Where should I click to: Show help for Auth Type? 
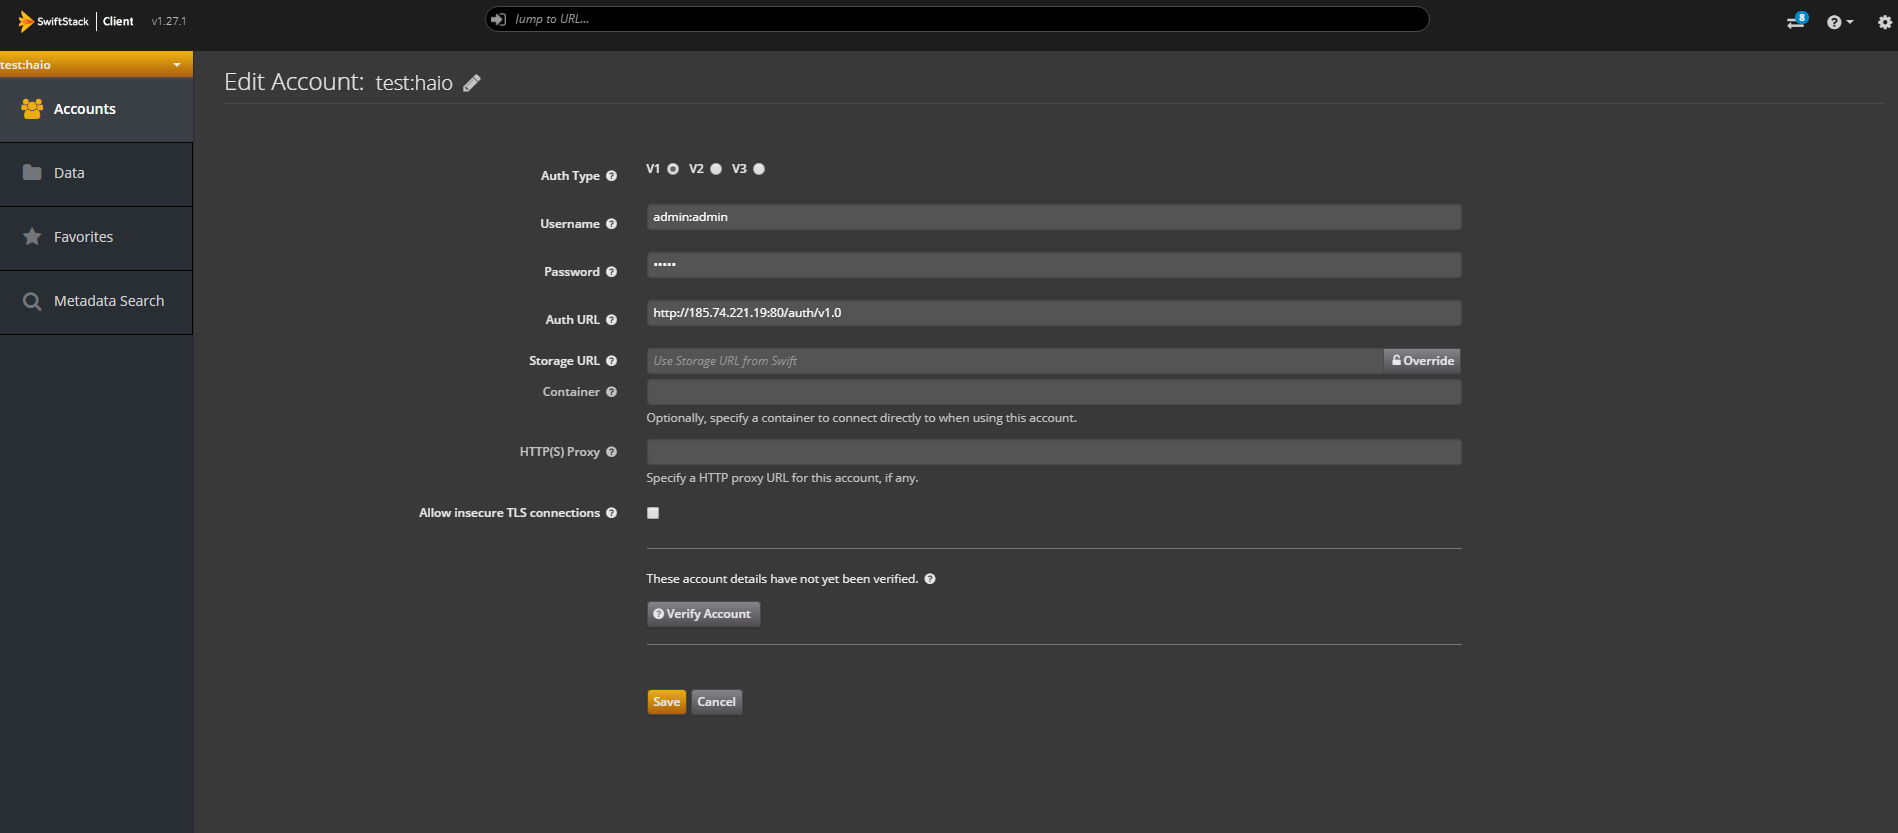tap(611, 176)
